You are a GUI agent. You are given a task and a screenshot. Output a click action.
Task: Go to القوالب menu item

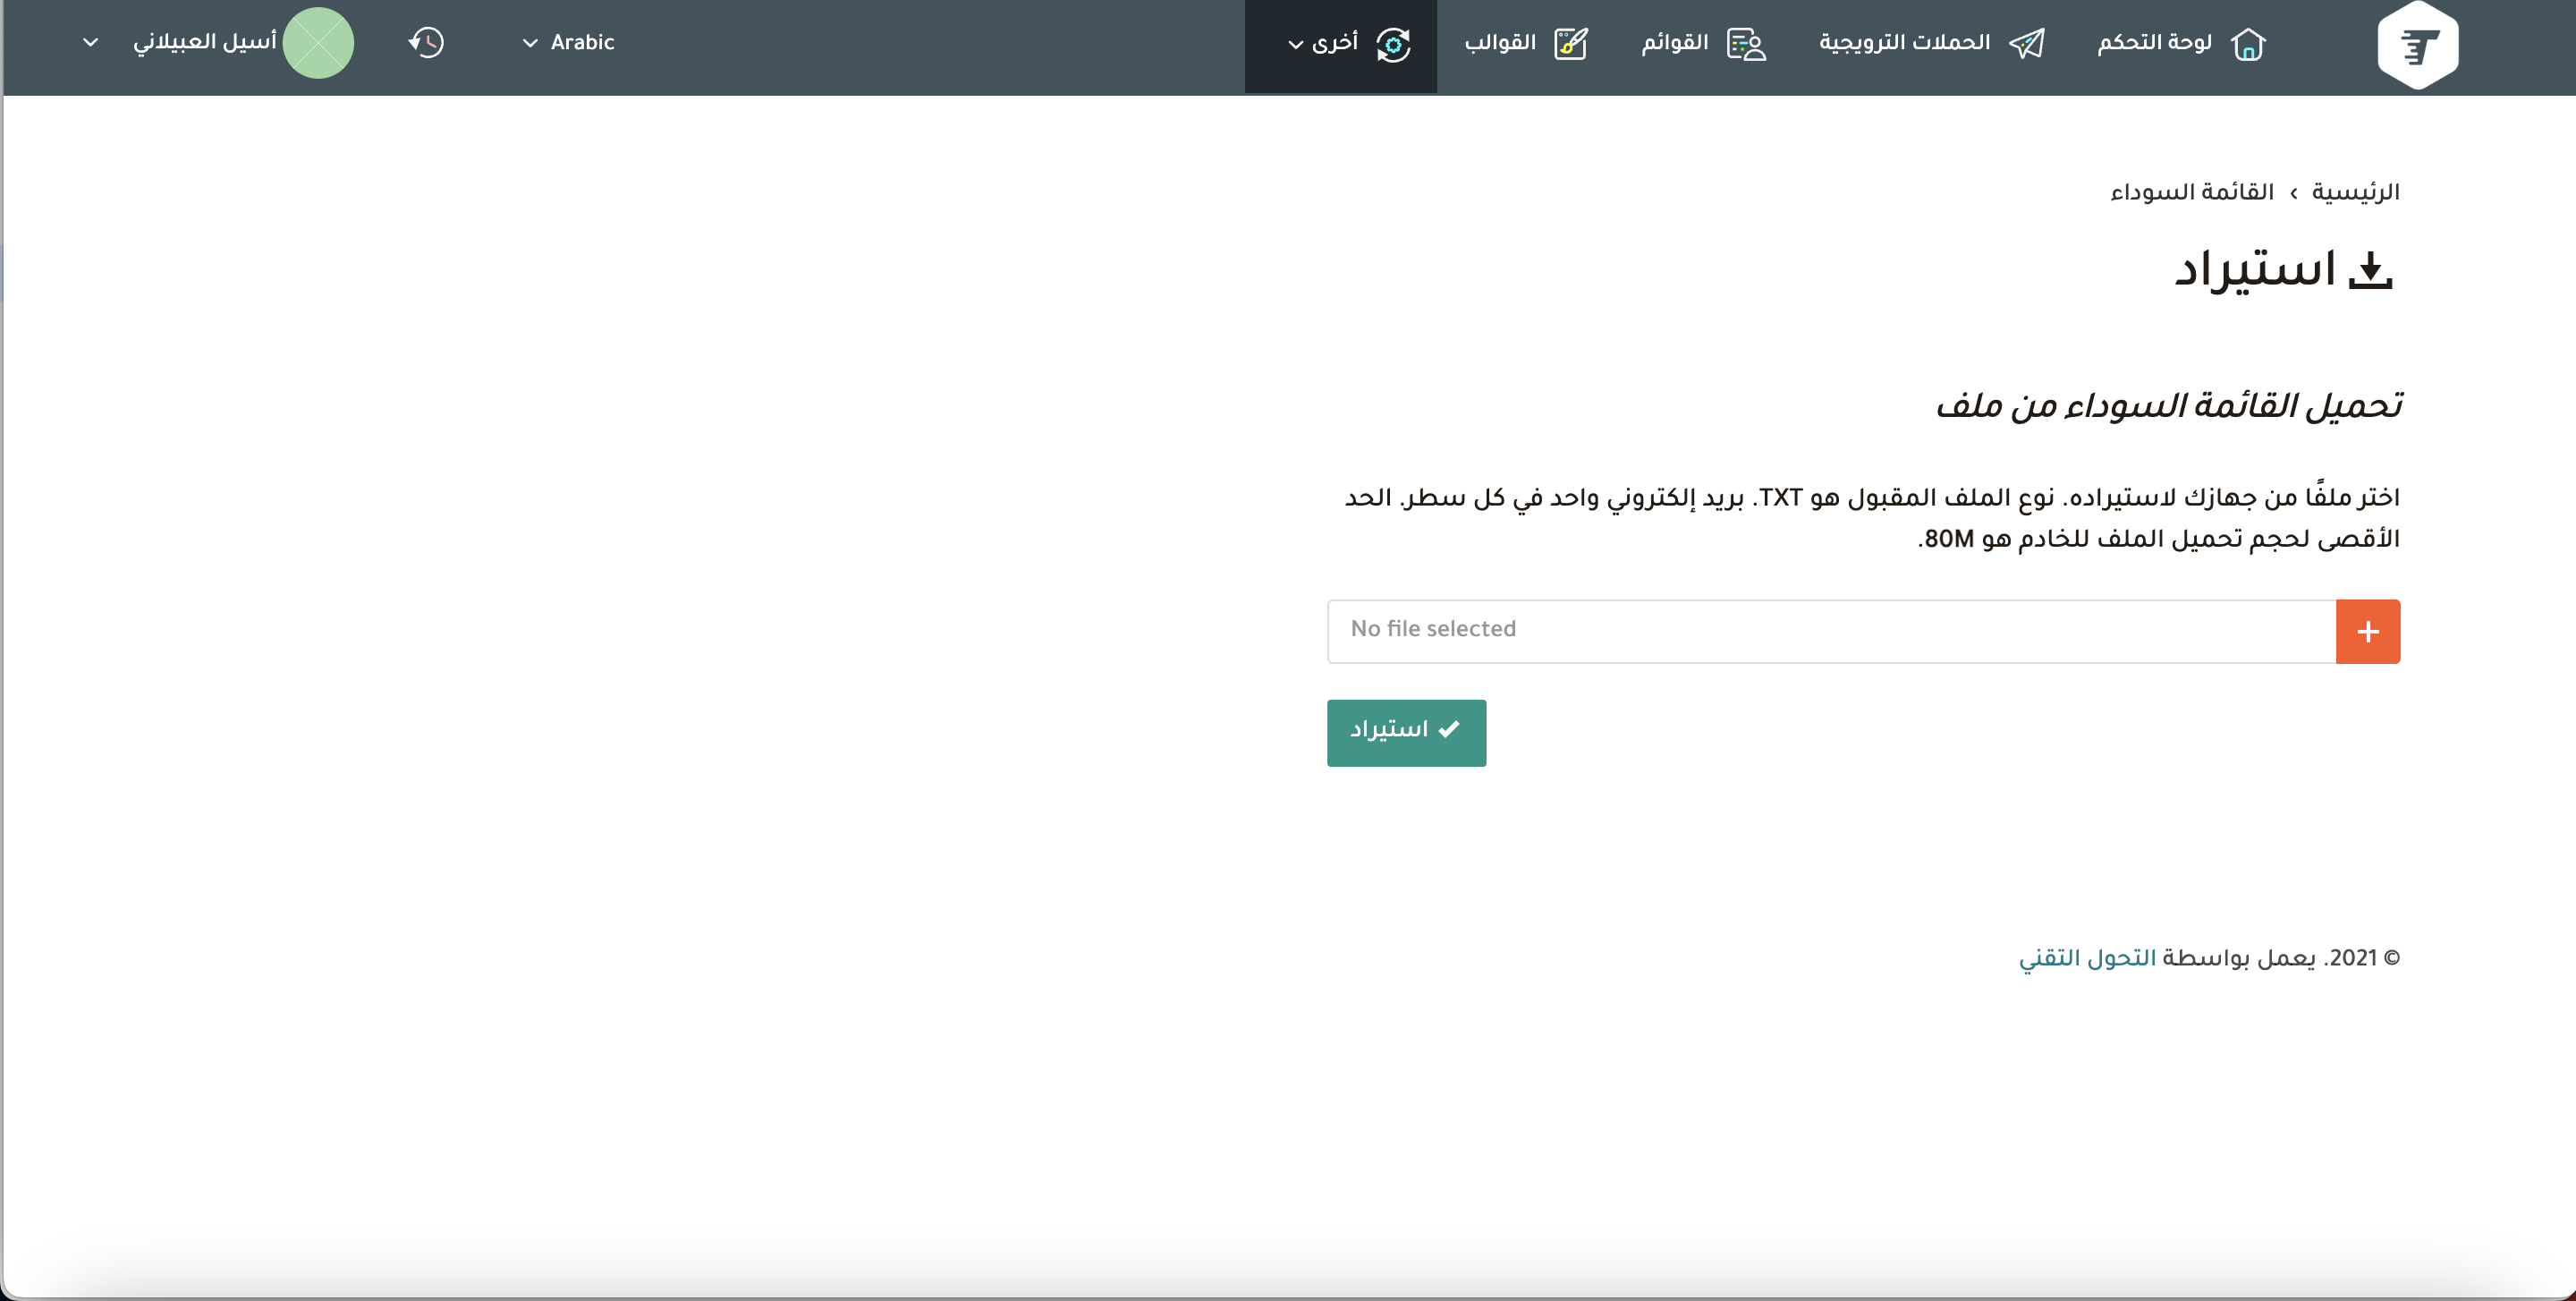click(x=1500, y=42)
